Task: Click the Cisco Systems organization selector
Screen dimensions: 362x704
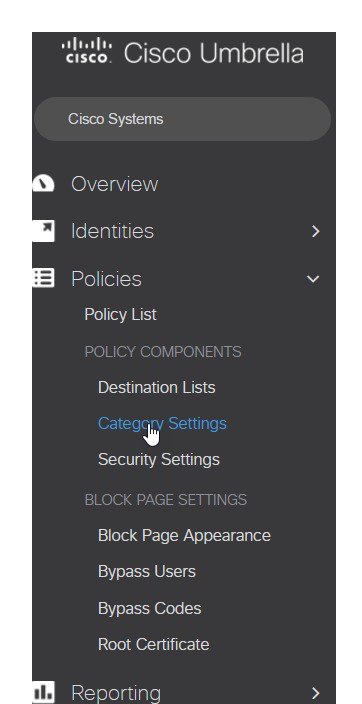Action: [182, 119]
